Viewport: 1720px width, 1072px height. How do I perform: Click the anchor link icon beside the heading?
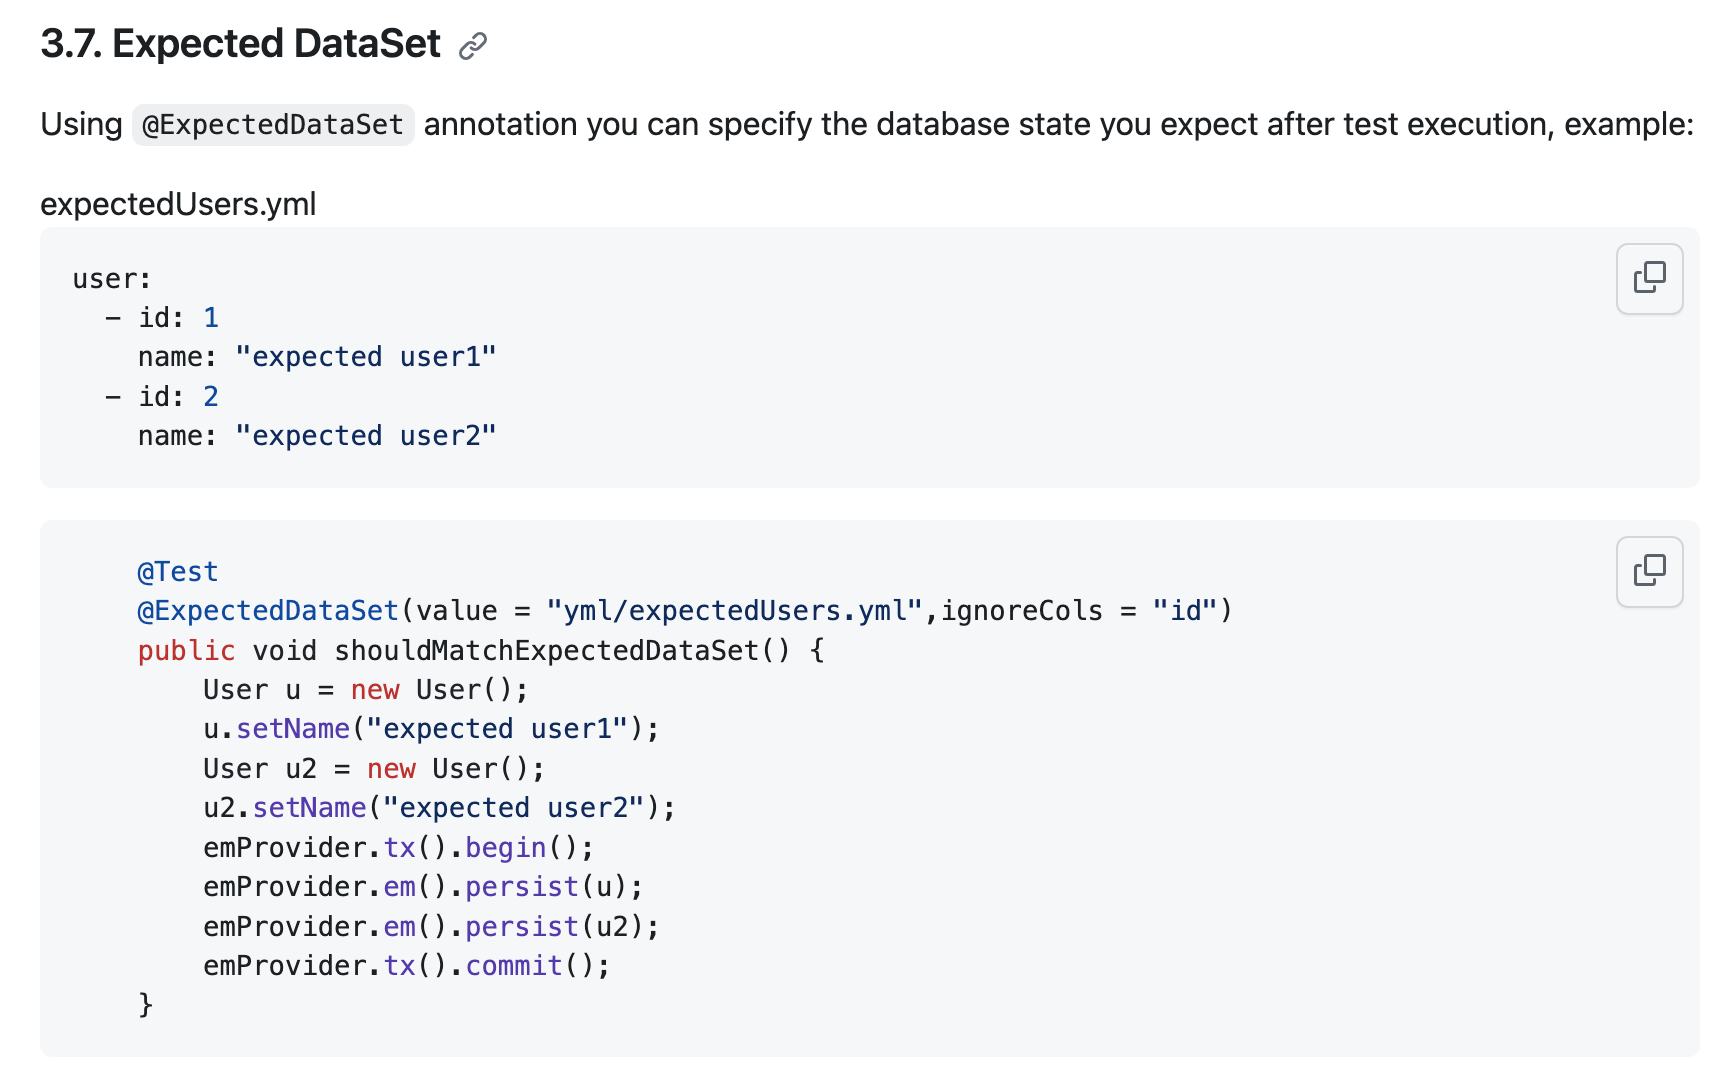click(472, 46)
